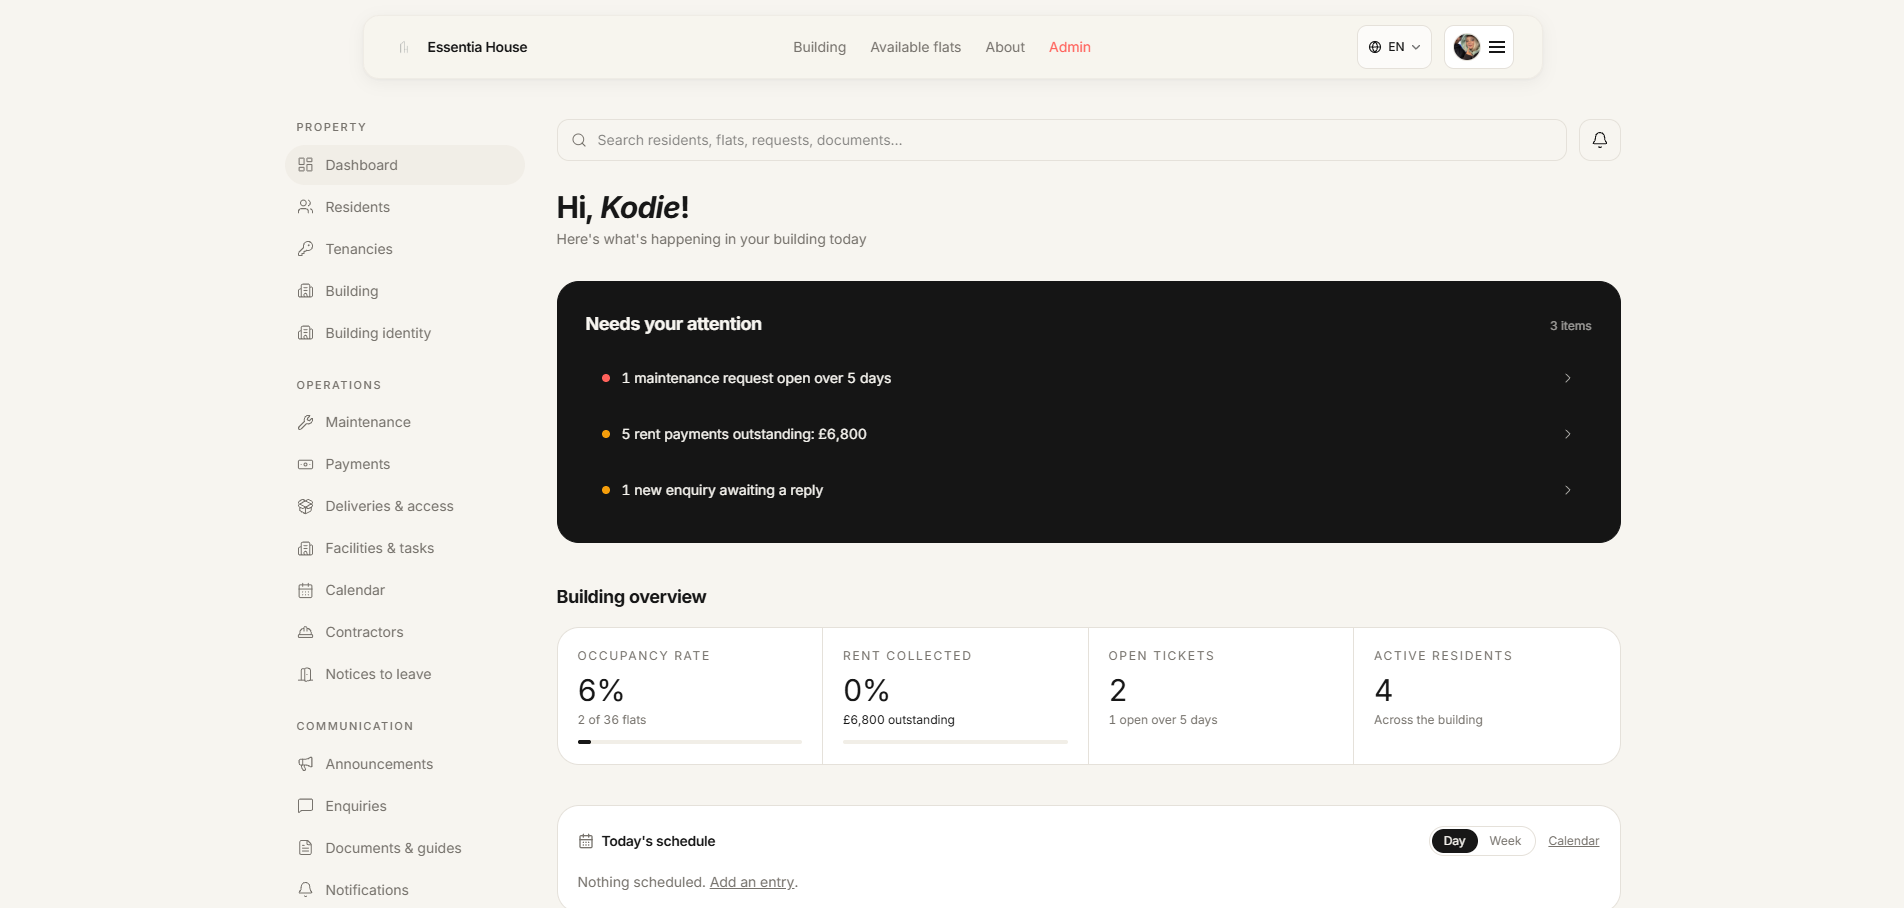Screen dimensions: 1904x908
Task: Open Contractors in the sidebar
Action: click(405, 632)
